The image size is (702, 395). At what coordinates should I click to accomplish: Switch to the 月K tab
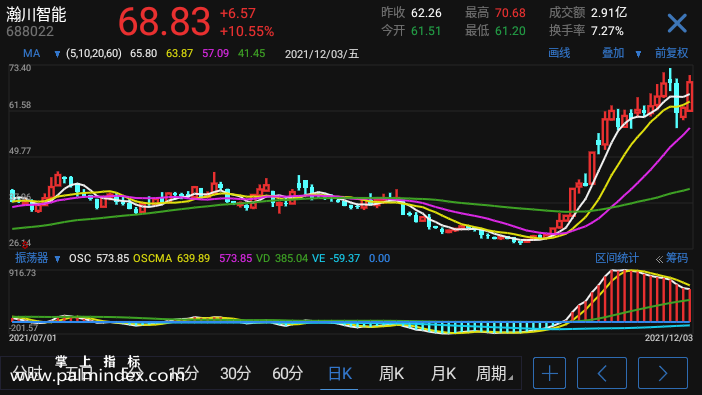tap(443, 373)
